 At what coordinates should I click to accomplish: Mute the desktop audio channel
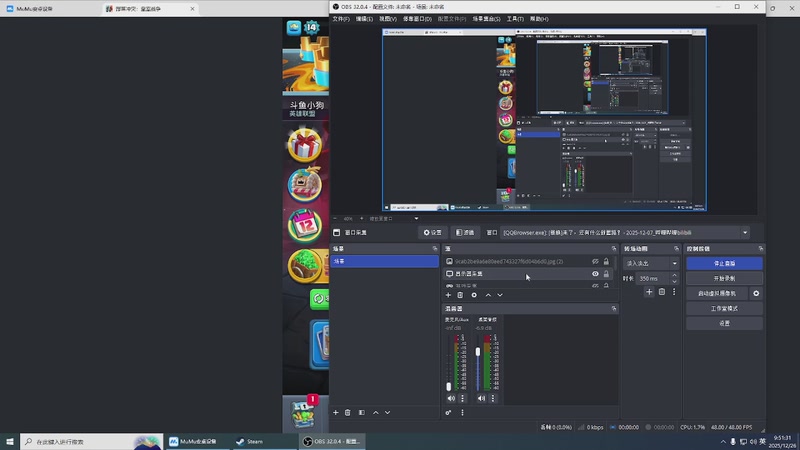point(481,398)
